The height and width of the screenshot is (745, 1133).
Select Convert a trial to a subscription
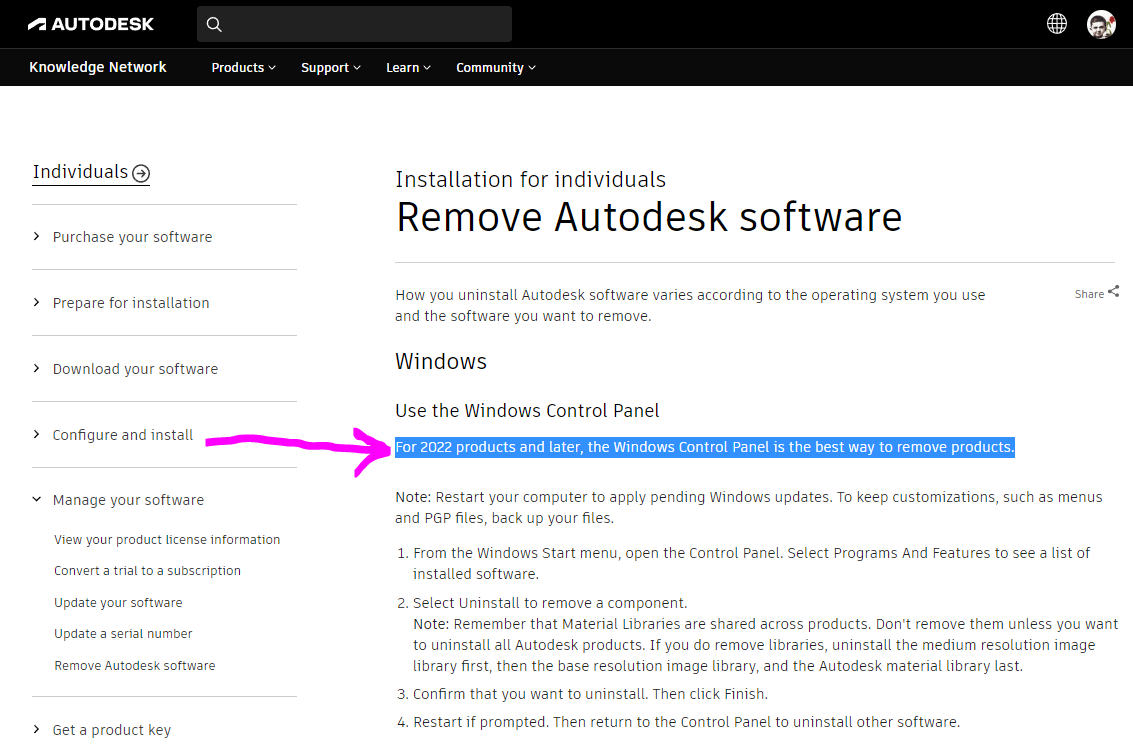coord(147,570)
